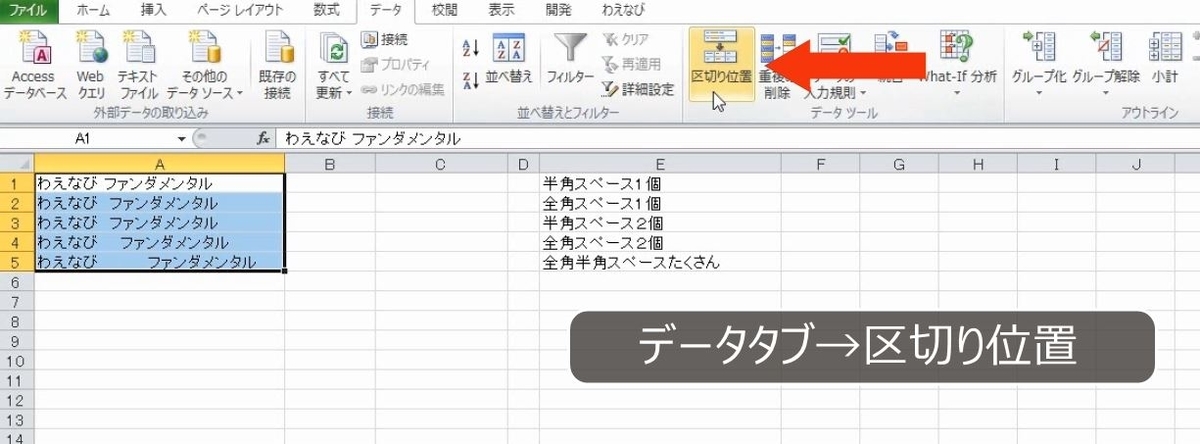Select column E header

click(660, 164)
